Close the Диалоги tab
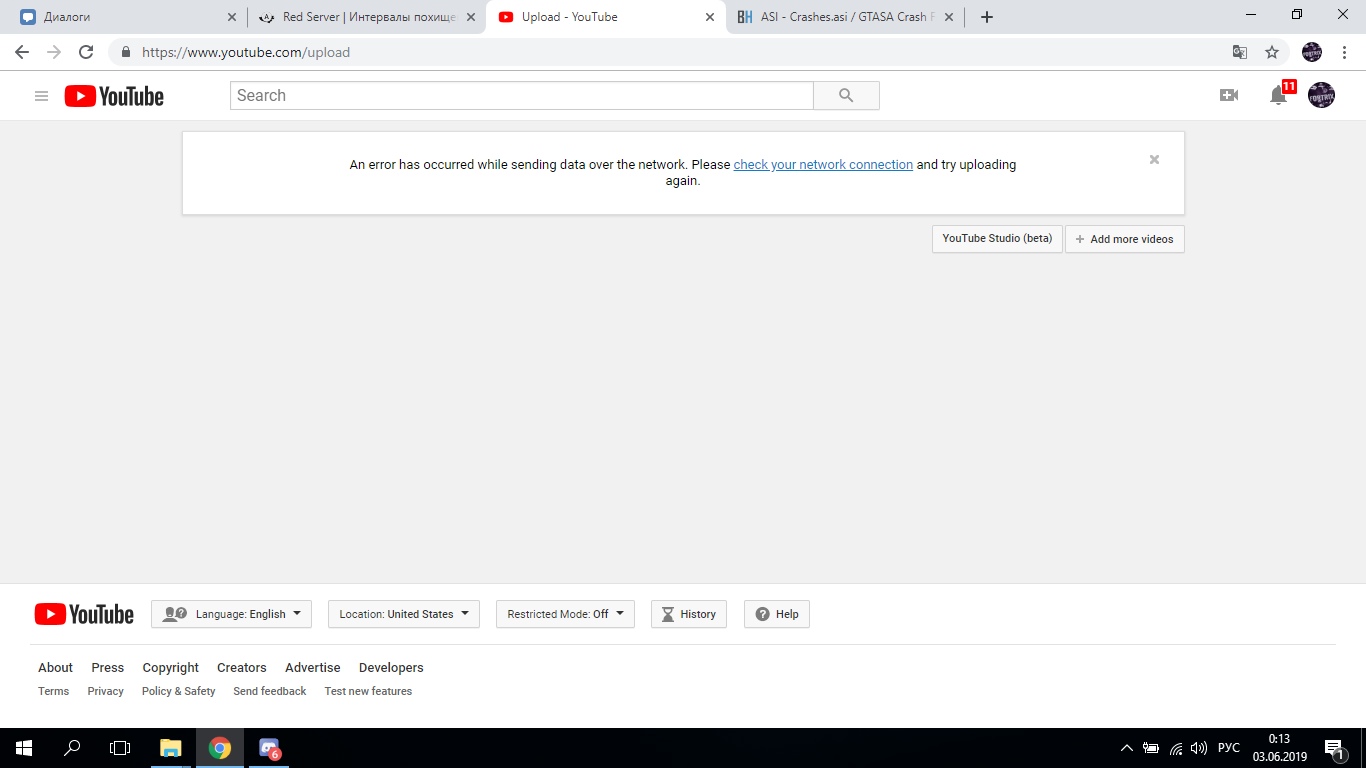 232,17
